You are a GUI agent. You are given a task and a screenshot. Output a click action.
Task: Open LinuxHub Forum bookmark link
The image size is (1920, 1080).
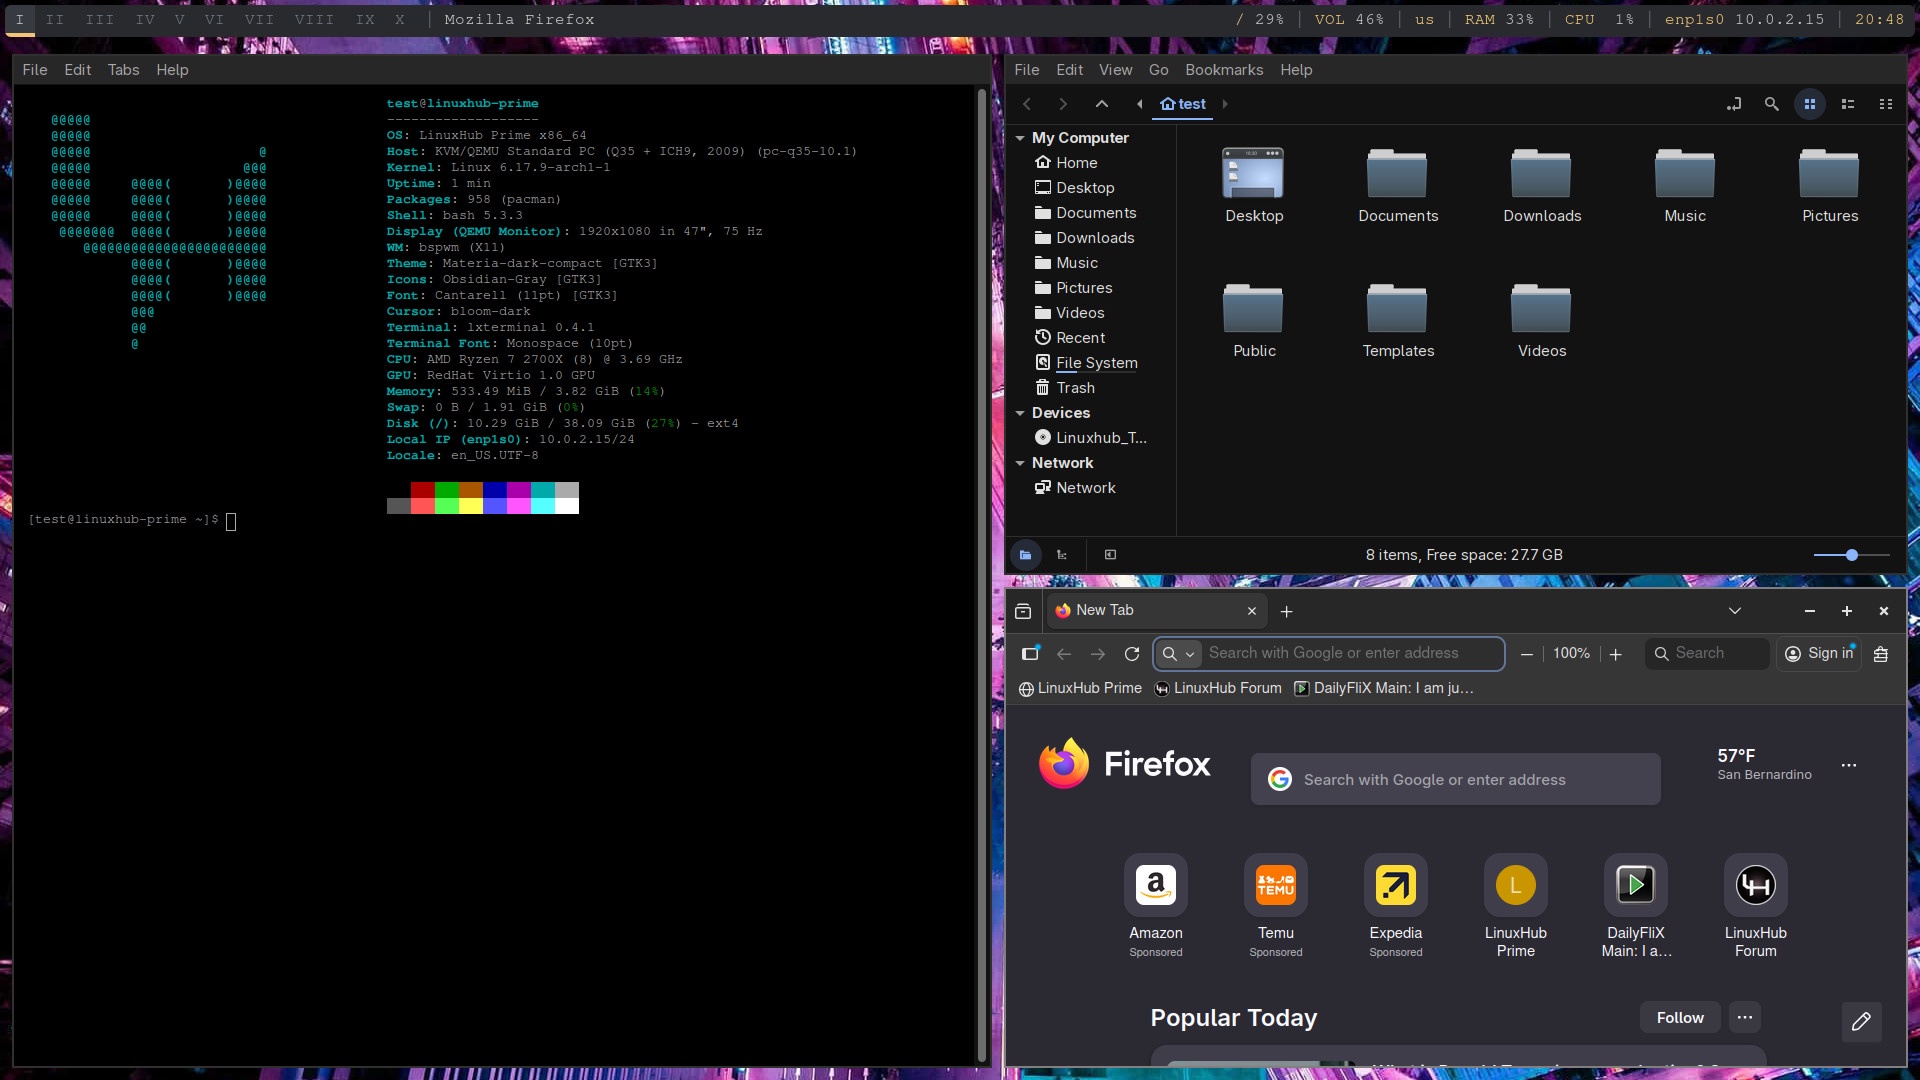coord(1217,688)
